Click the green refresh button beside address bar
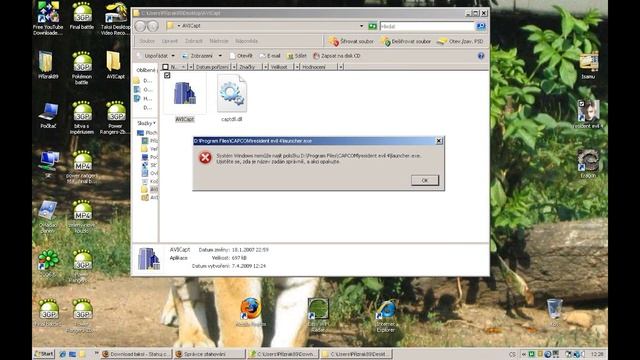 (372, 26)
